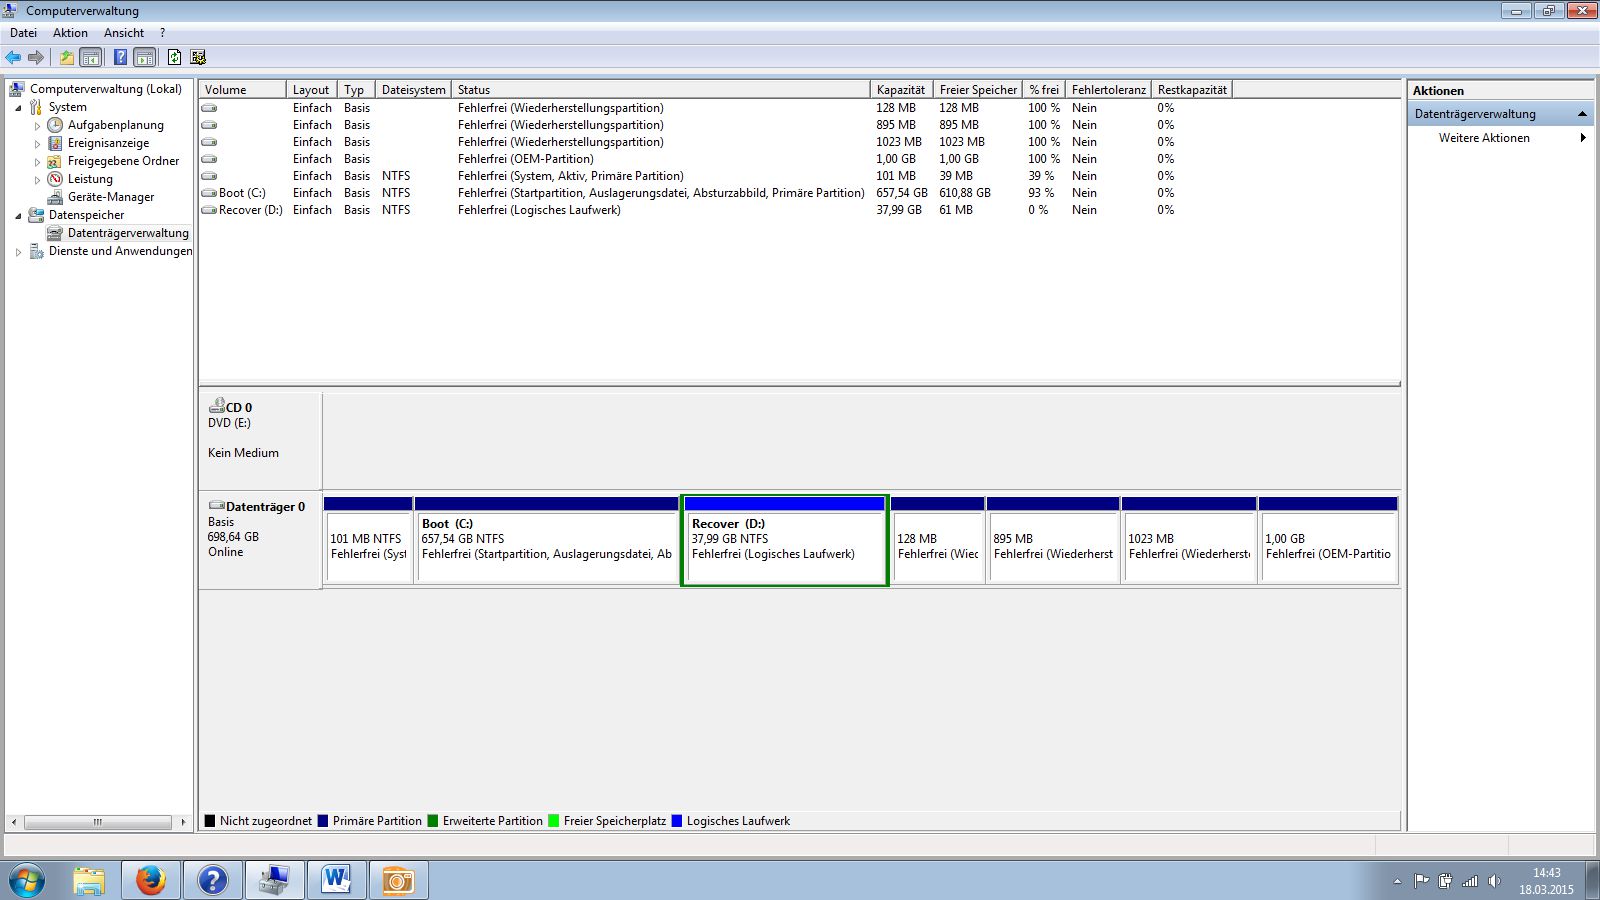Image resolution: width=1600 pixels, height=900 pixels.
Task: Collapse the Datenträgerverwaltung actions header
Action: tap(1582, 114)
